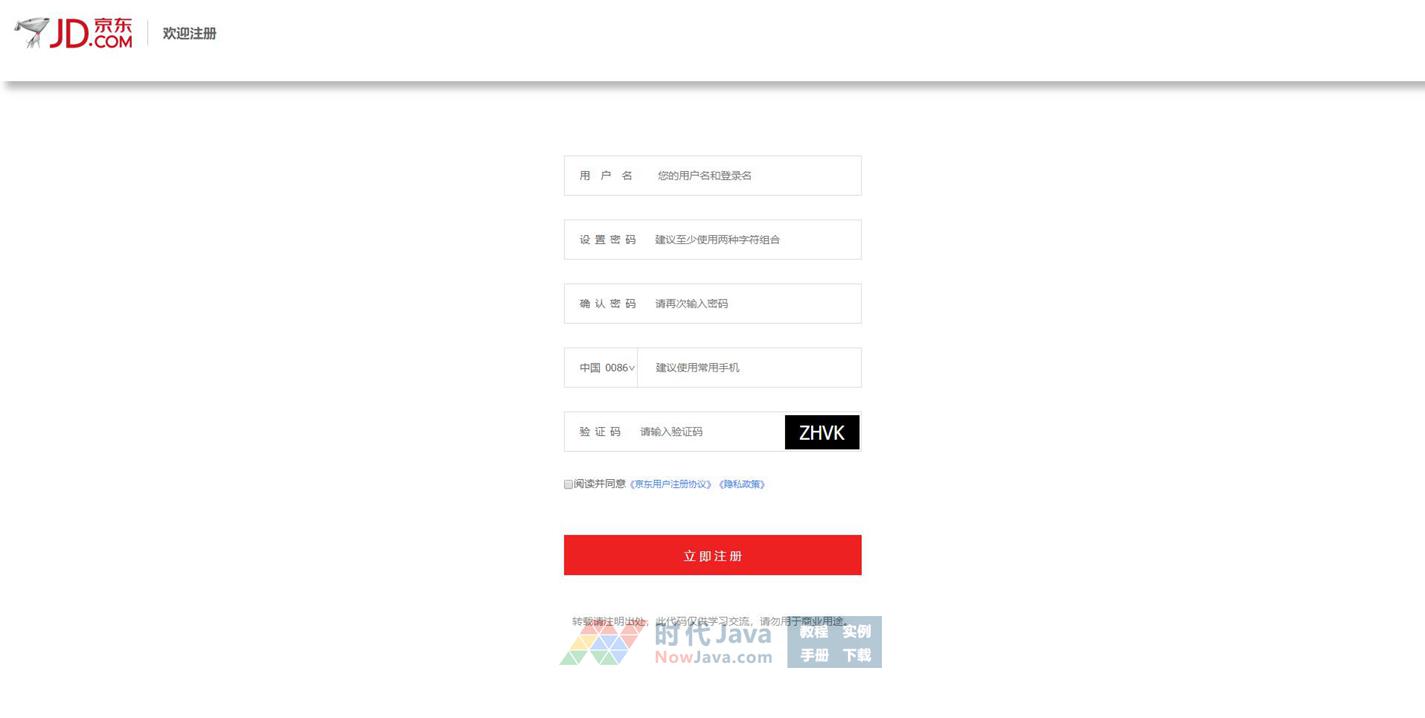Click the 手册 watermark tab
The height and width of the screenshot is (718, 1425).
(814, 655)
